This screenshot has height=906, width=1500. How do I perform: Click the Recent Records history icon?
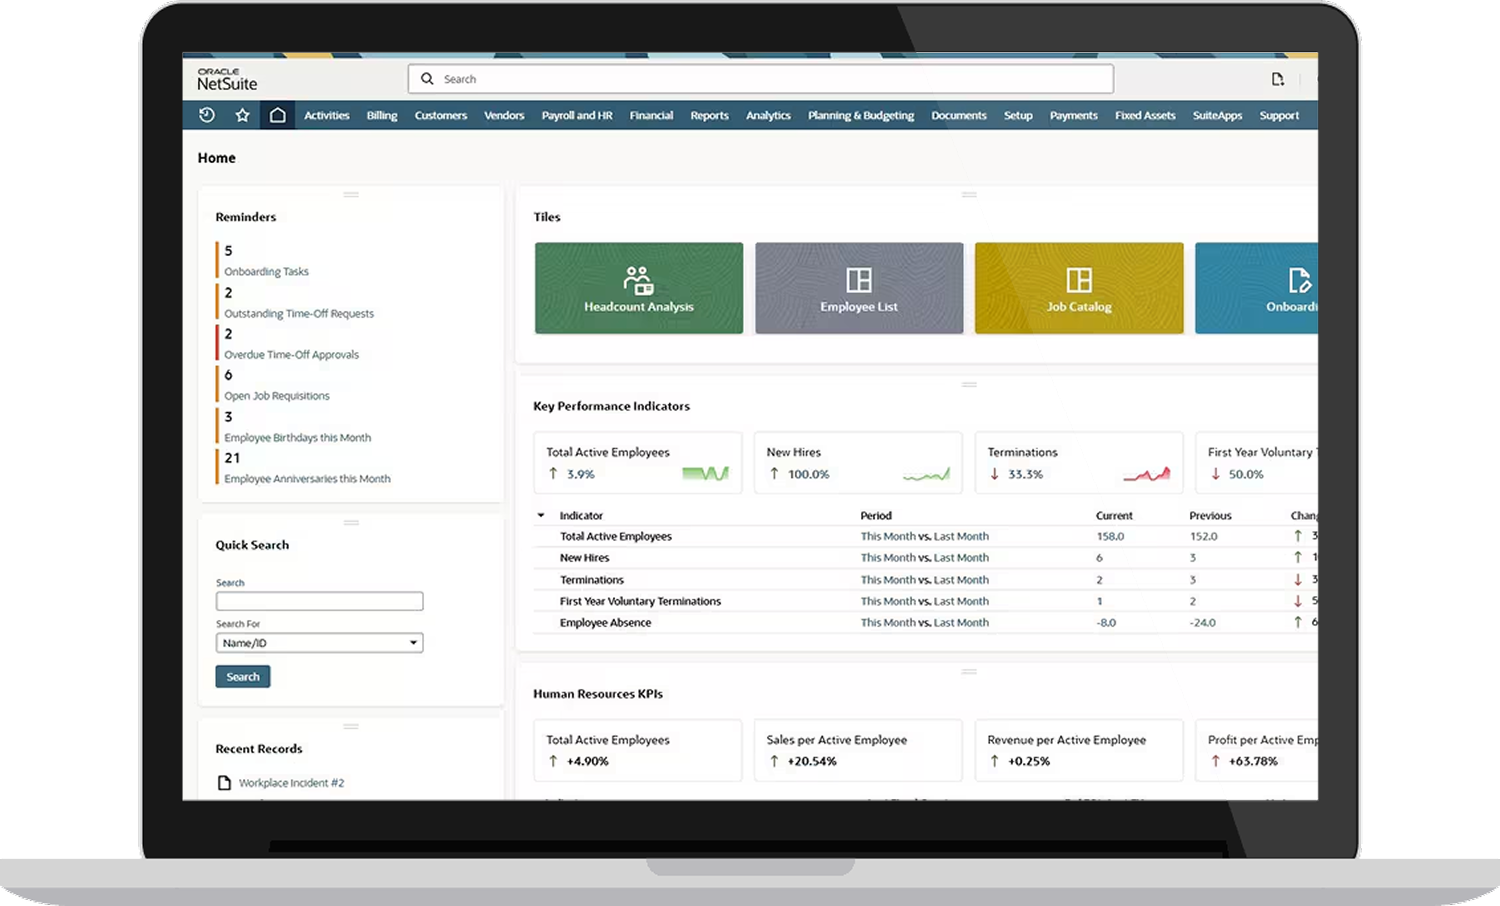(207, 115)
